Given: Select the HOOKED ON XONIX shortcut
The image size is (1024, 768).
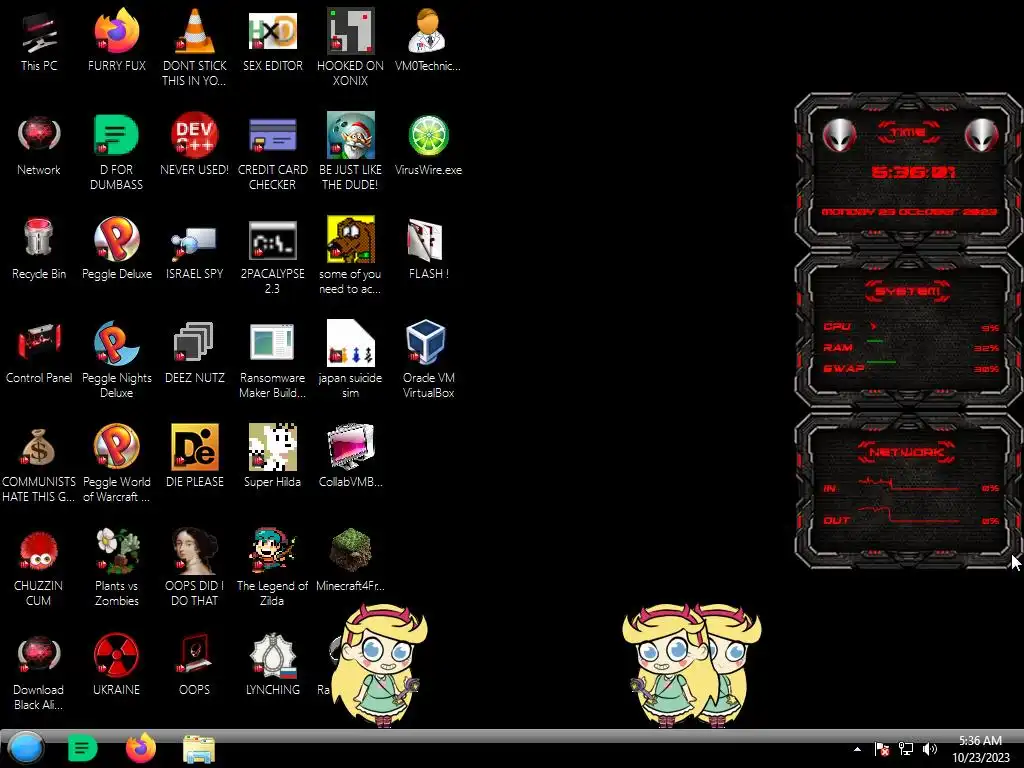Looking at the screenshot, I should 350,47.
